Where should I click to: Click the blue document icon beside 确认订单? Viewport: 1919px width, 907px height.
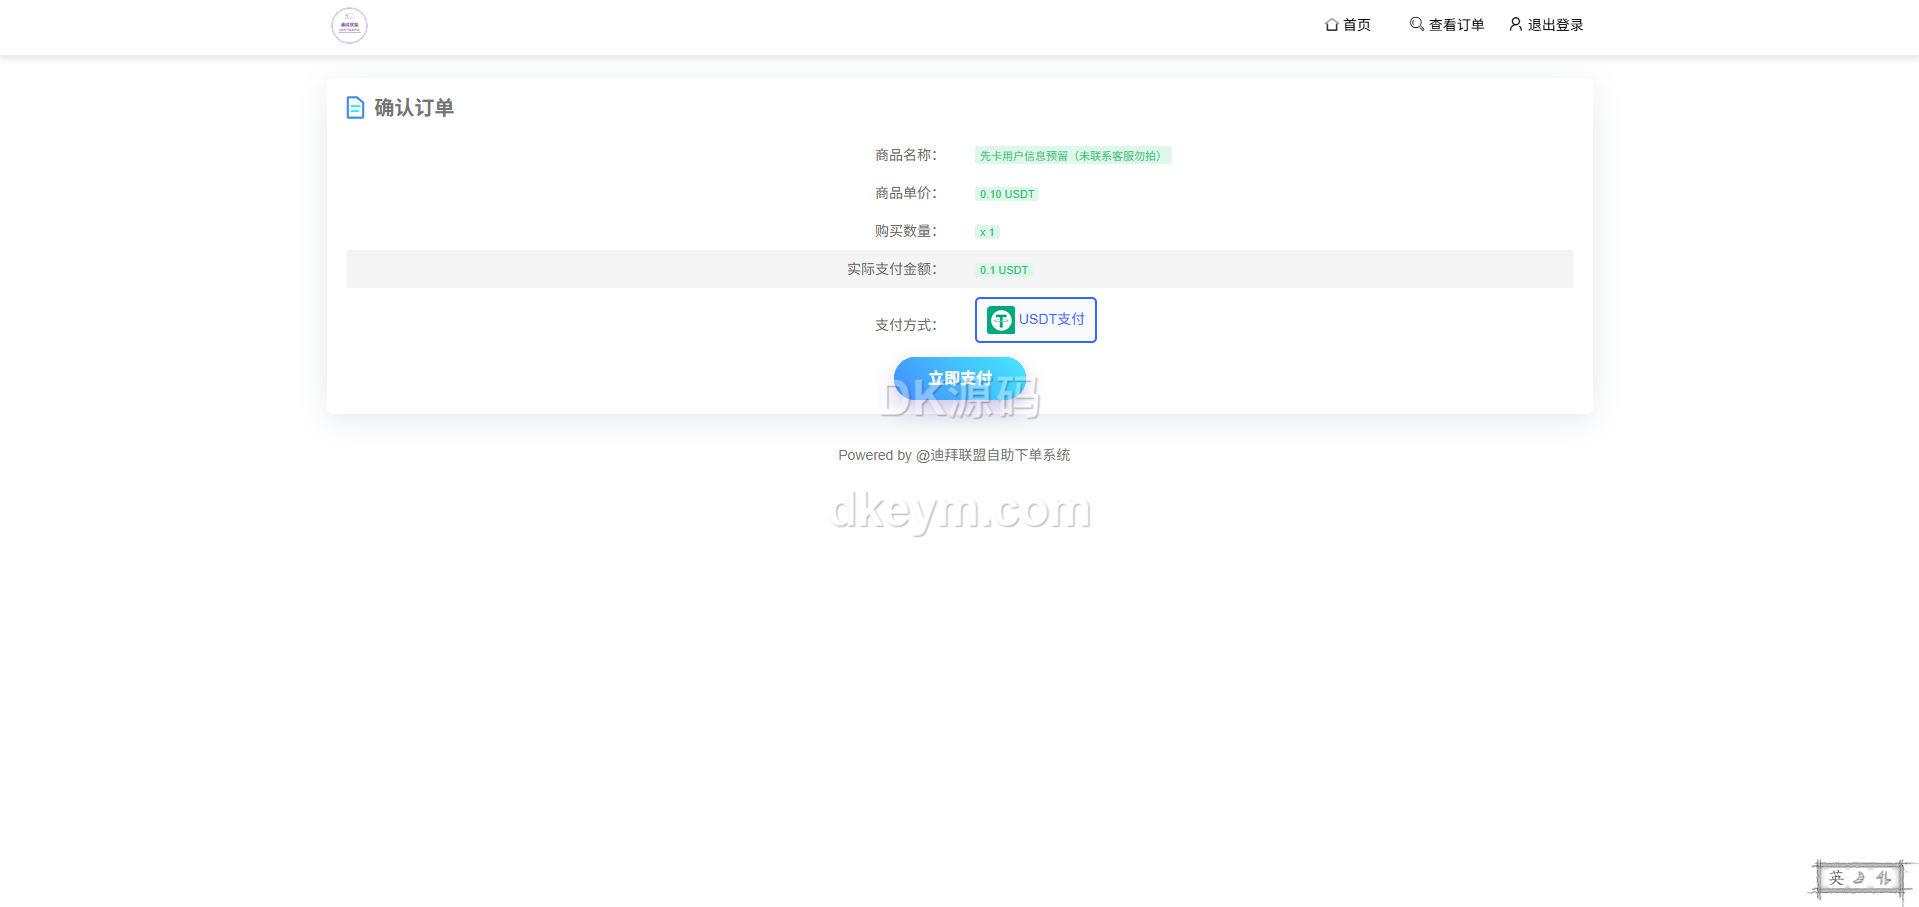[x=355, y=107]
